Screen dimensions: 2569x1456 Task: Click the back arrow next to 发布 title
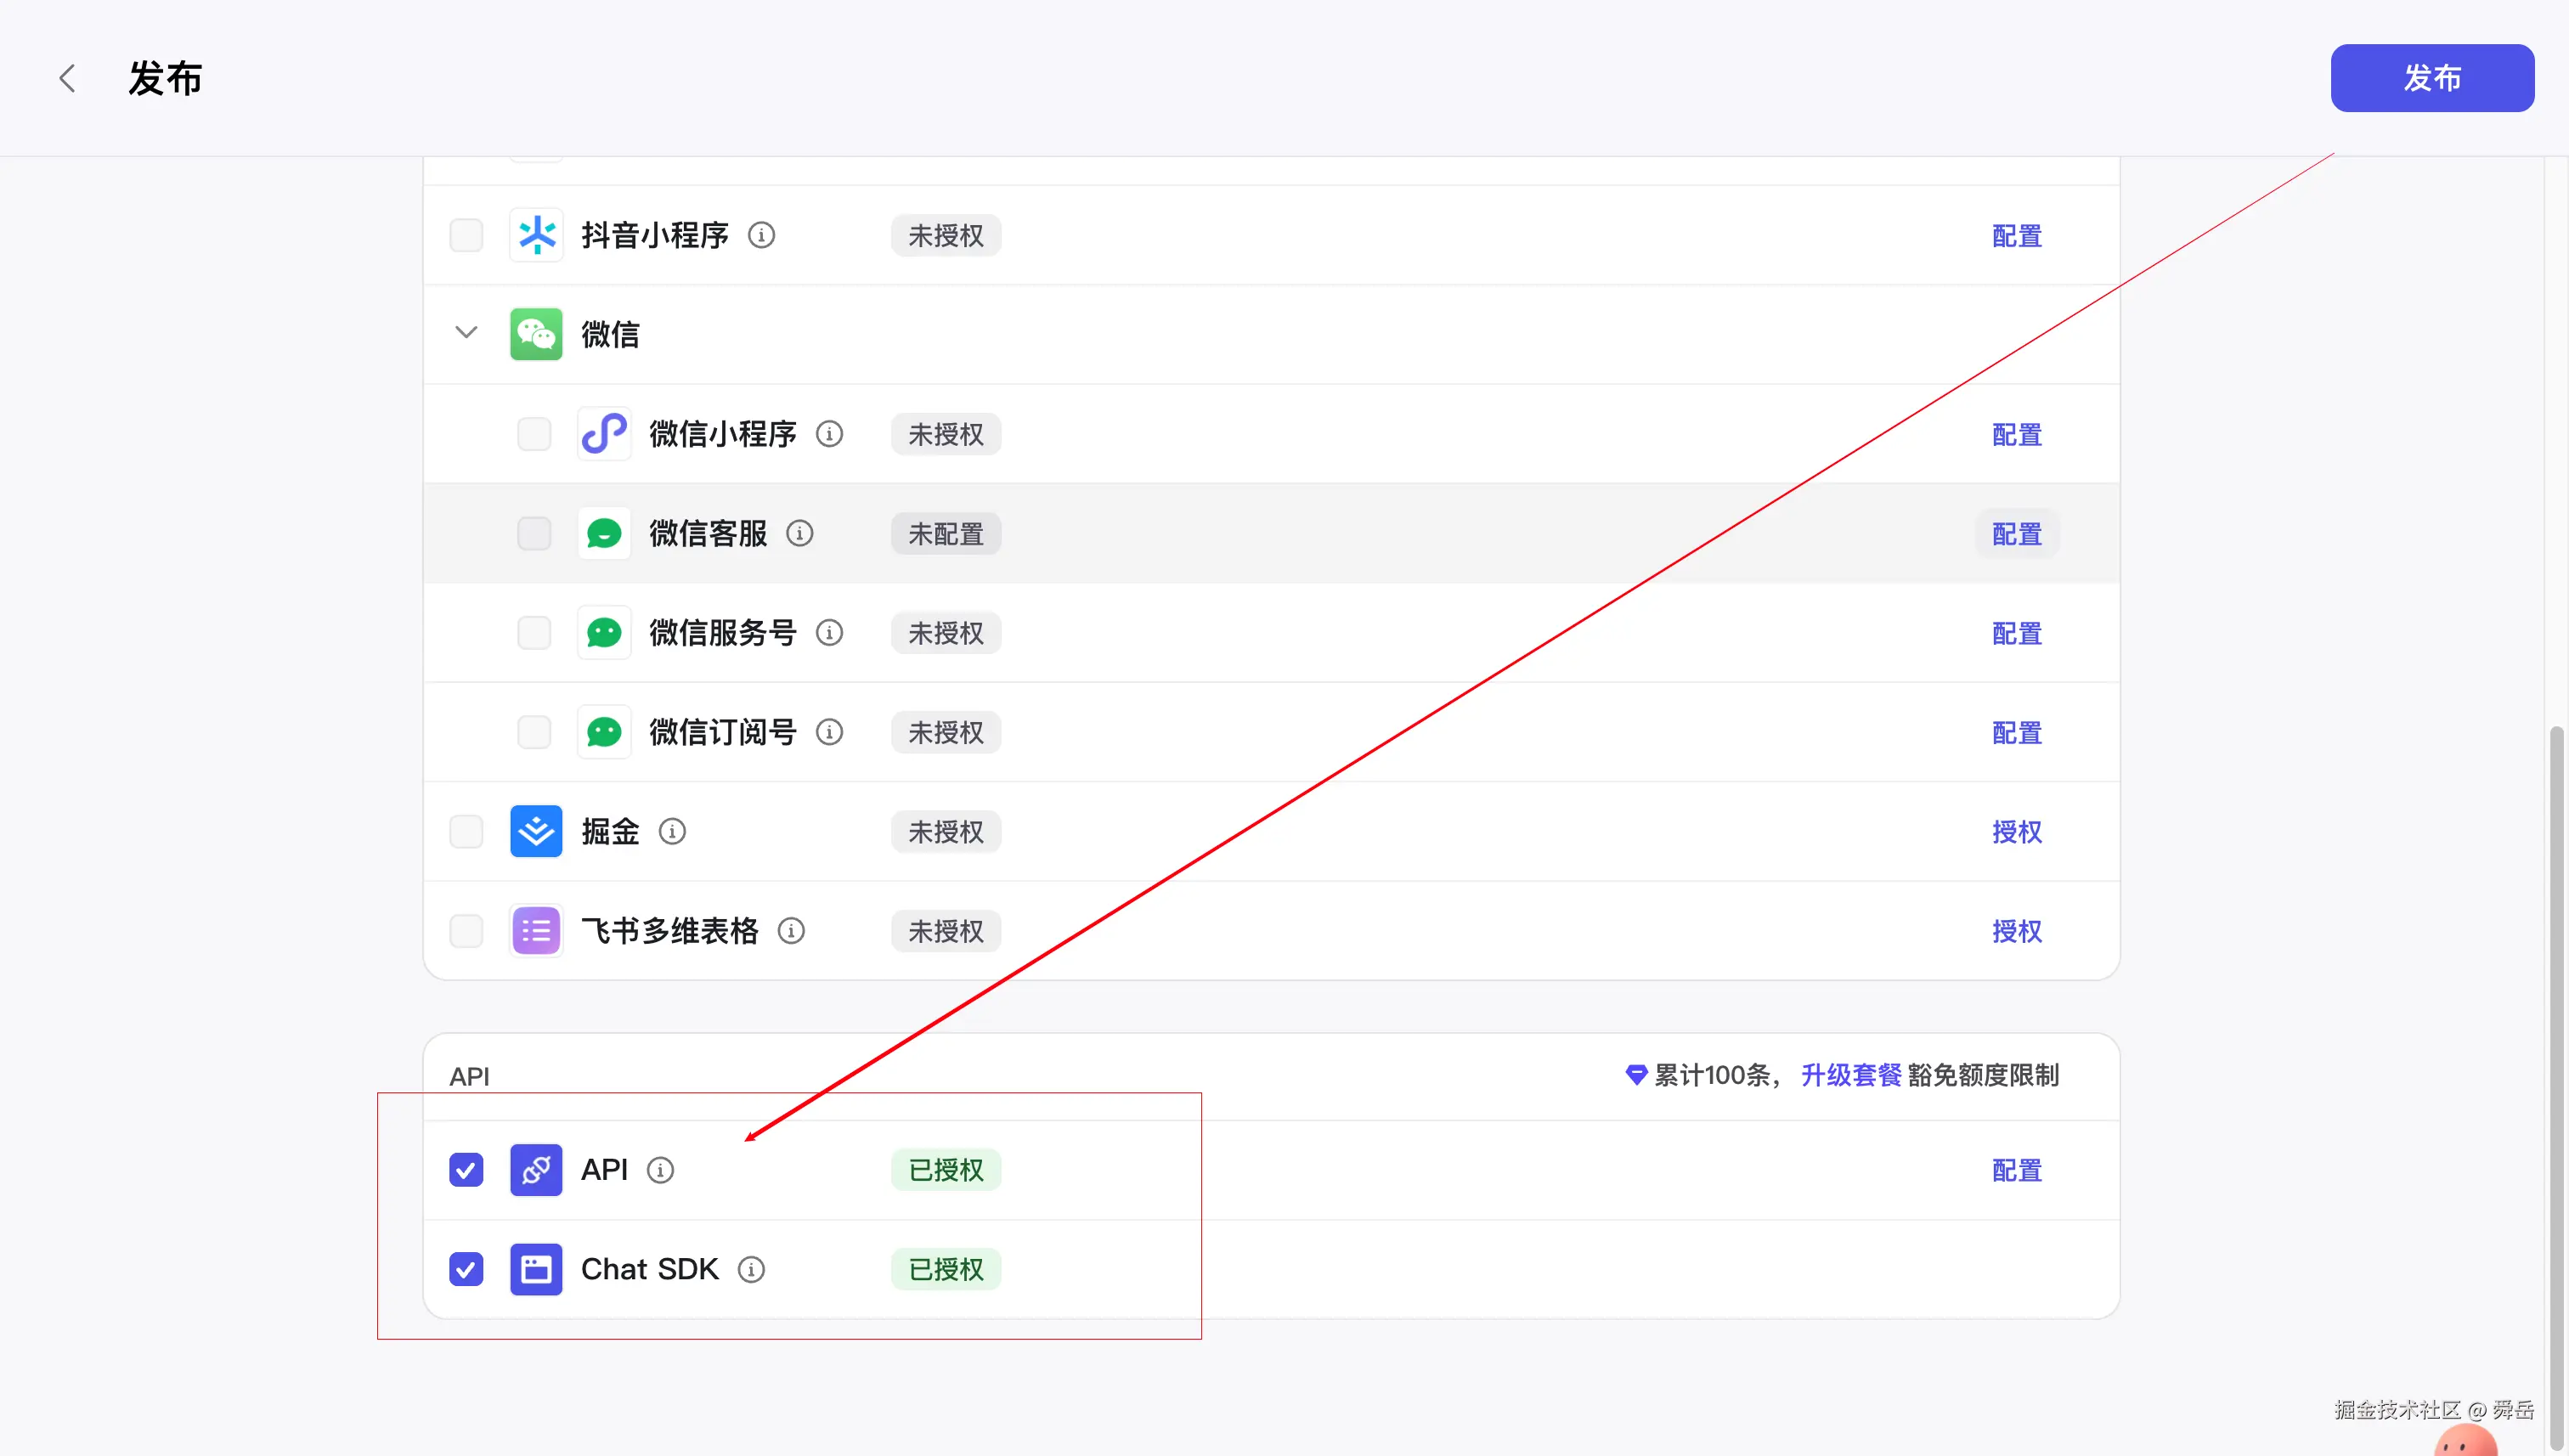[67, 78]
